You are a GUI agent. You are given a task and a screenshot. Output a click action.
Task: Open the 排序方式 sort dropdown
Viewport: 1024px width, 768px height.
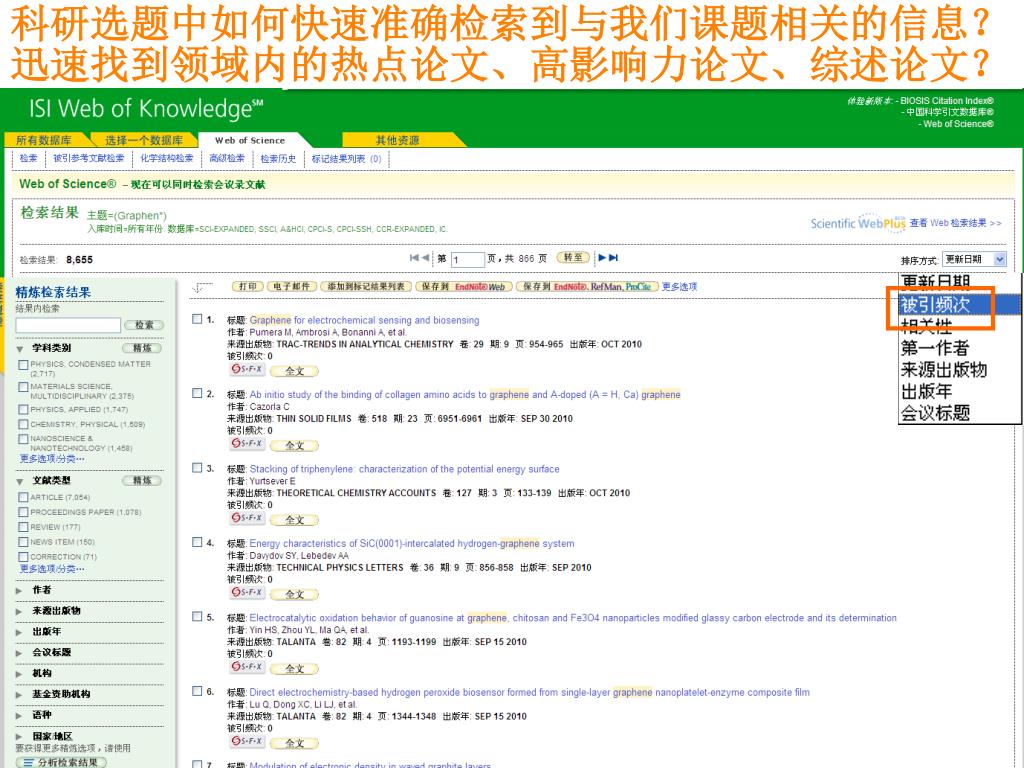[974, 259]
